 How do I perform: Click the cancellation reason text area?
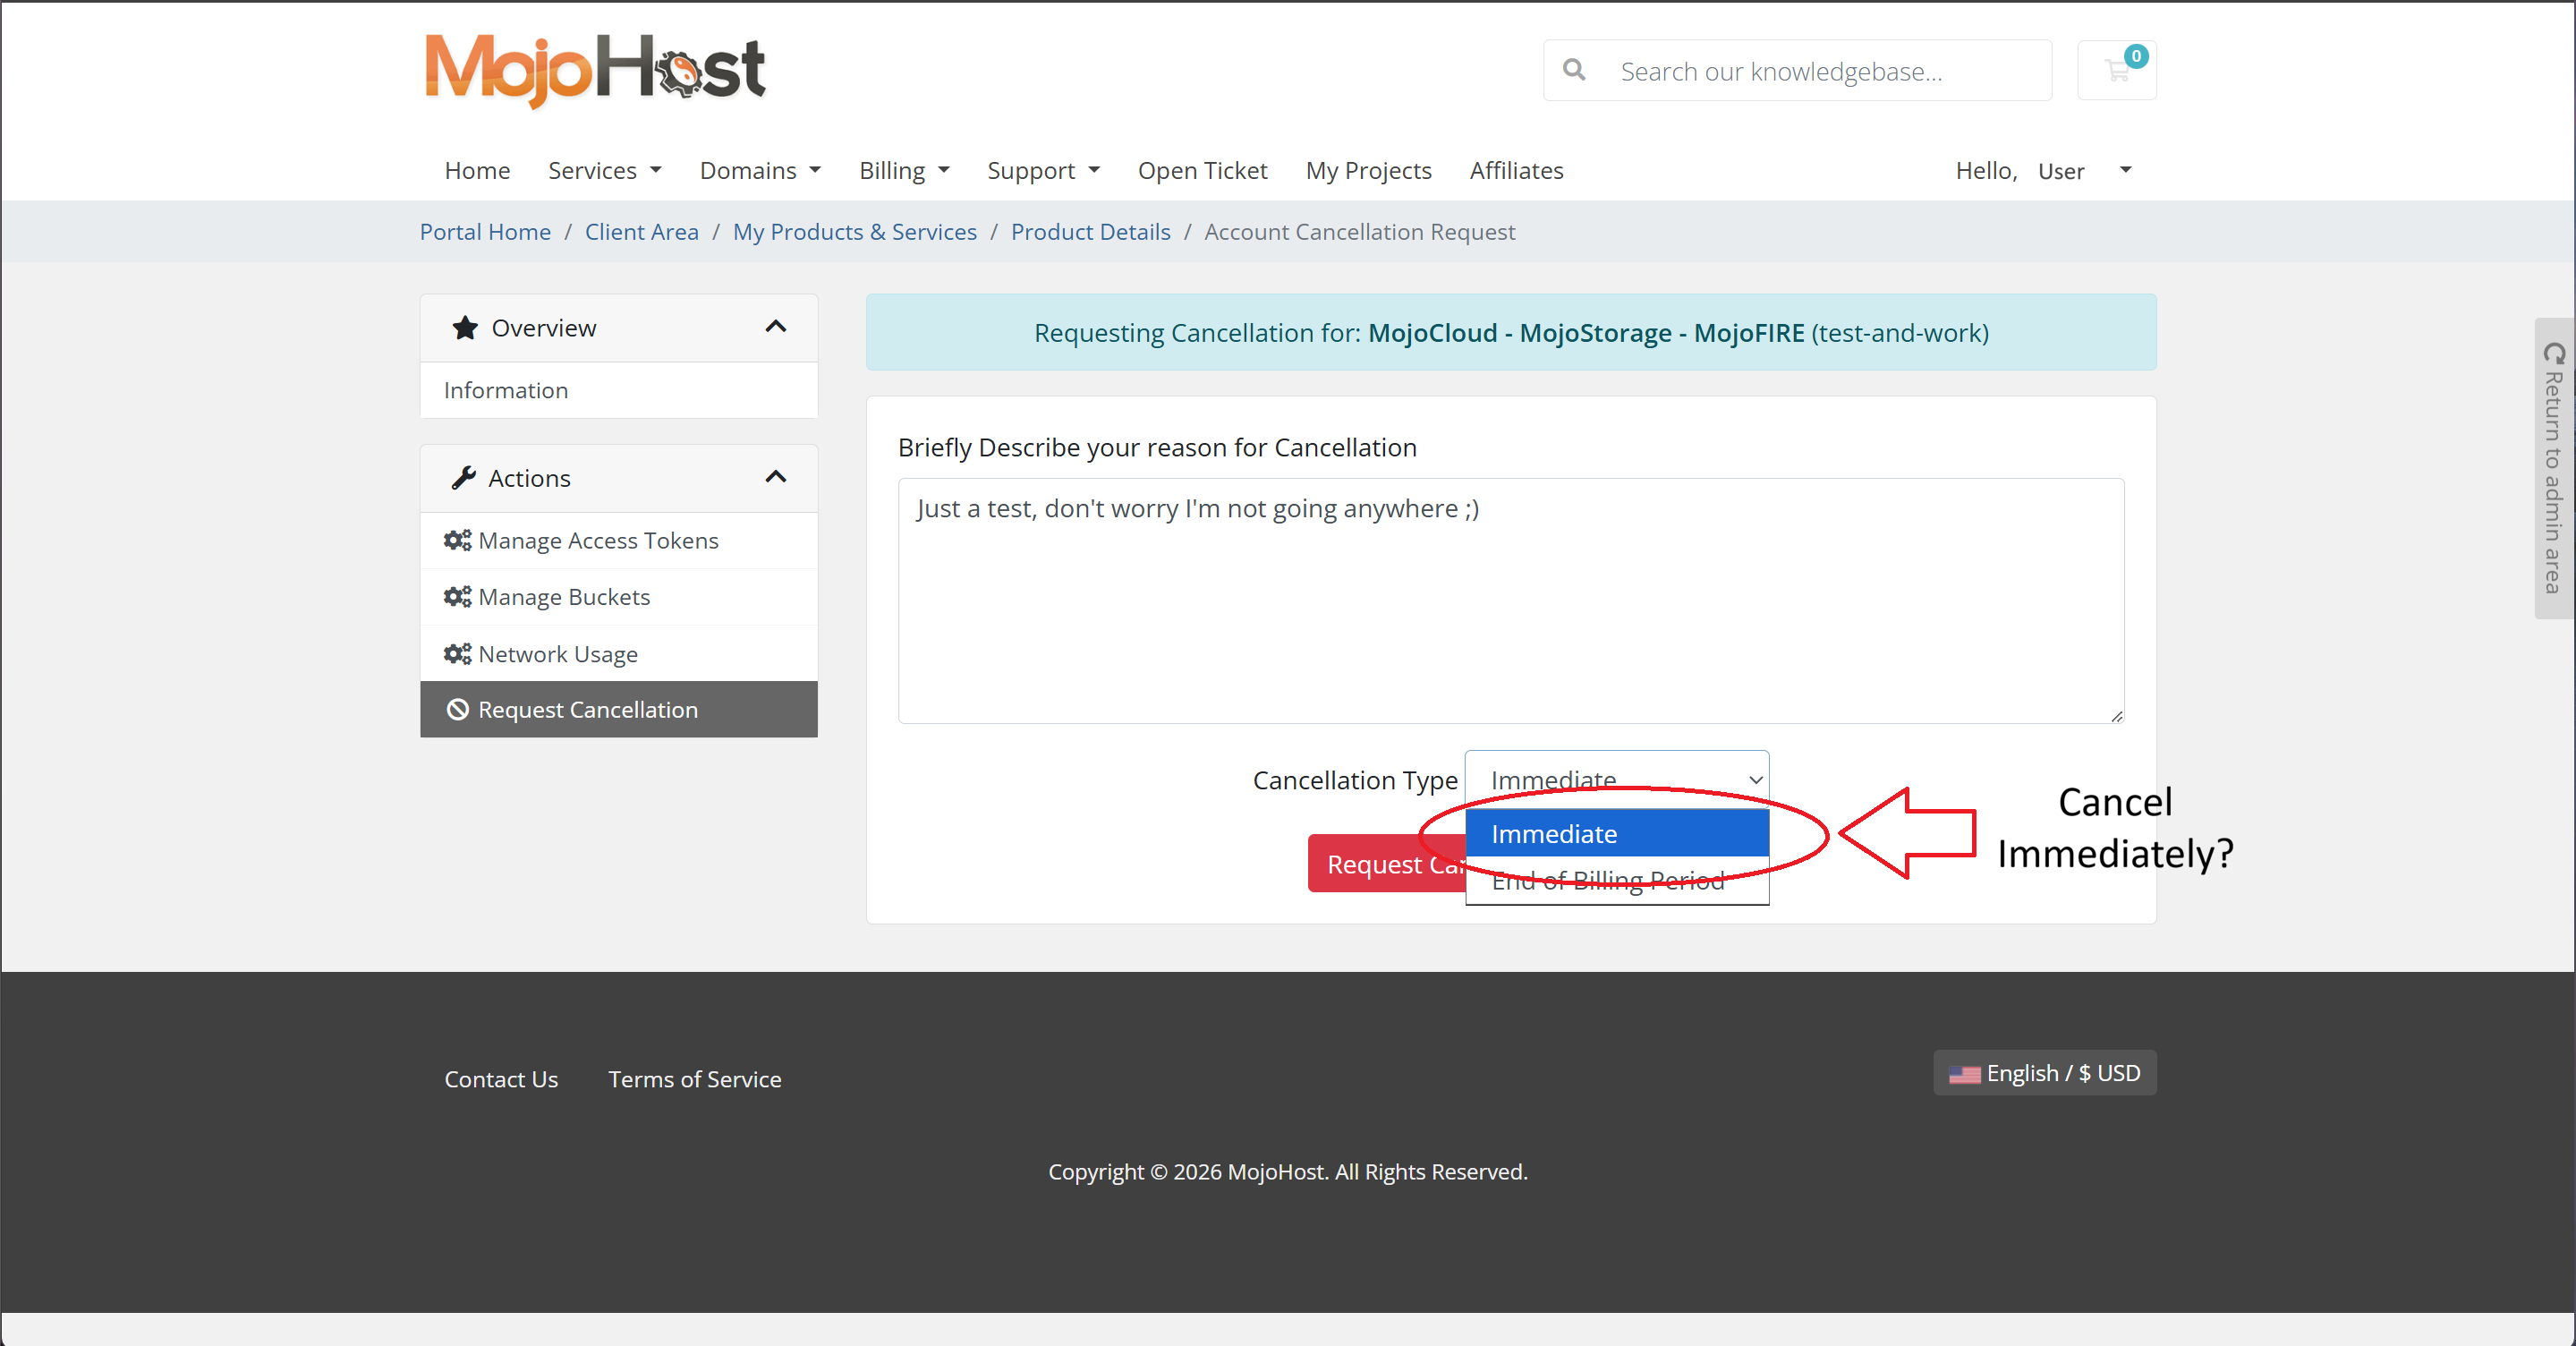coord(1510,600)
